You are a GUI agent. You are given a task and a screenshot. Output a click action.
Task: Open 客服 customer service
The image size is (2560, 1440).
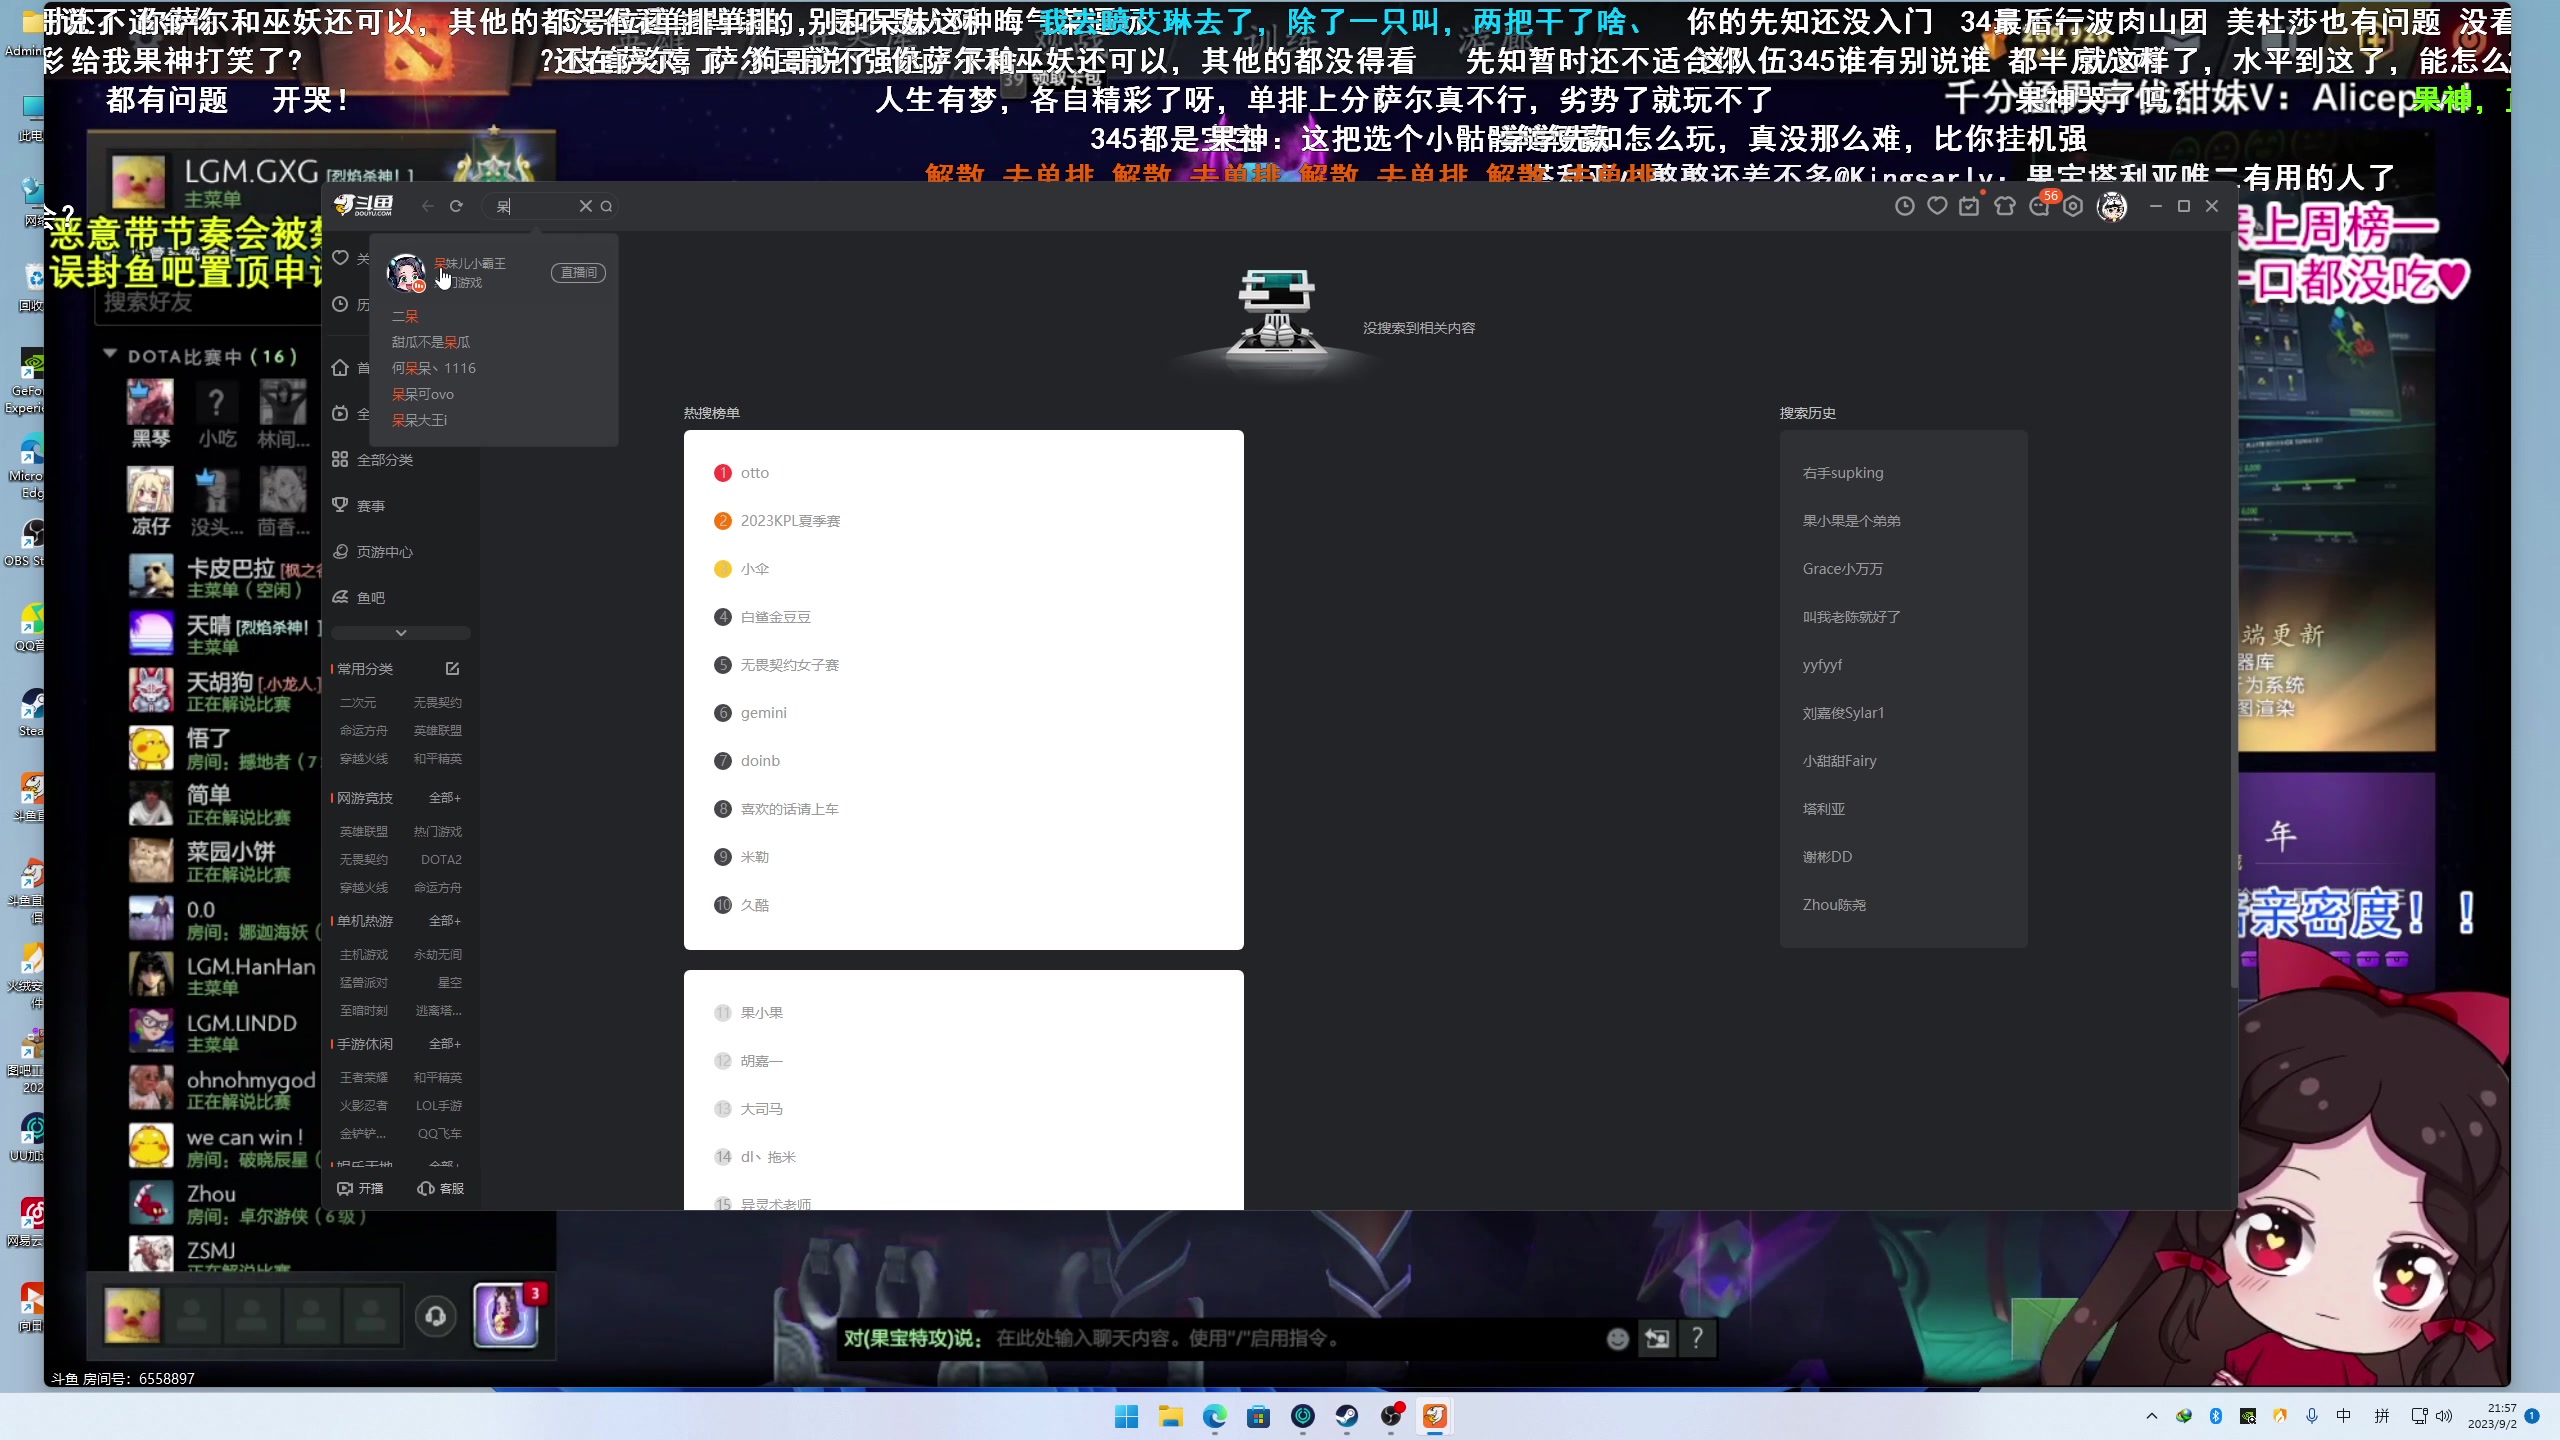pyautogui.click(x=441, y=1188)
